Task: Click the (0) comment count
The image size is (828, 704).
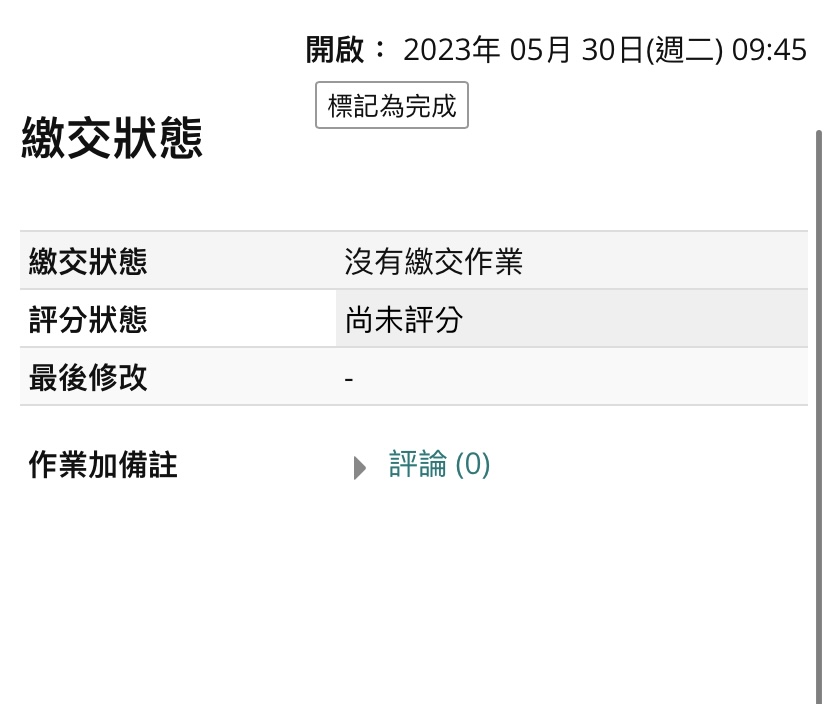Action: click(x=472, y=465)
